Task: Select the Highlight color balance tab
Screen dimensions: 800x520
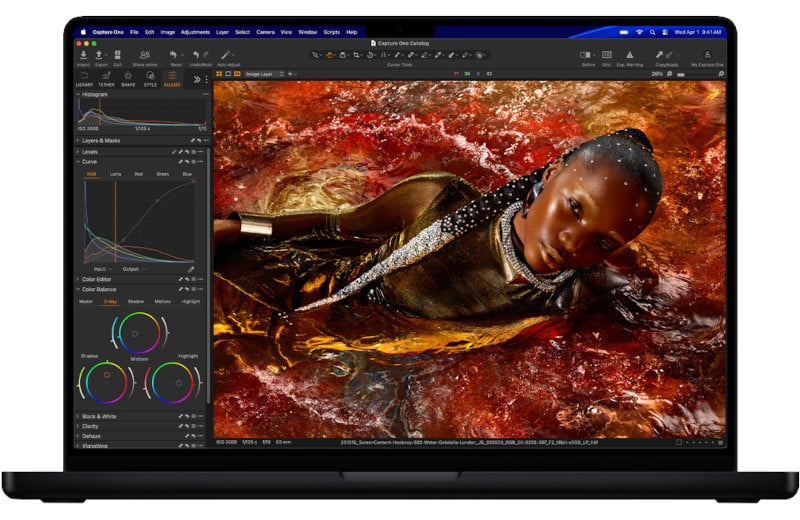Action: [x=191, y=302]
